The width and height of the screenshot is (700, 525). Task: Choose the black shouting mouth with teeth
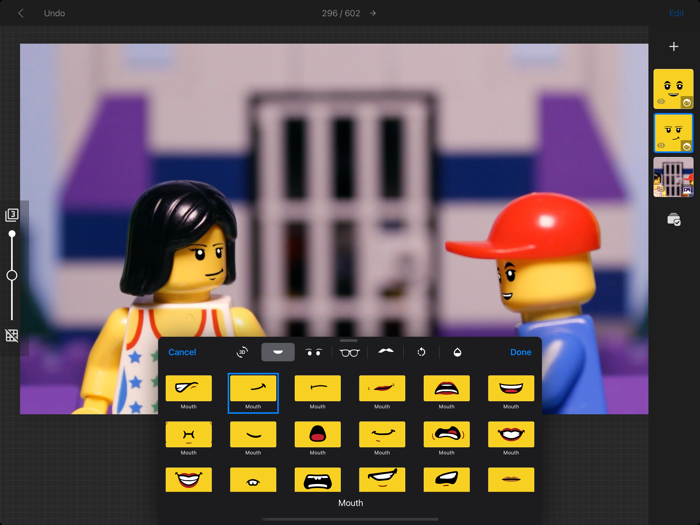[317, 480]
